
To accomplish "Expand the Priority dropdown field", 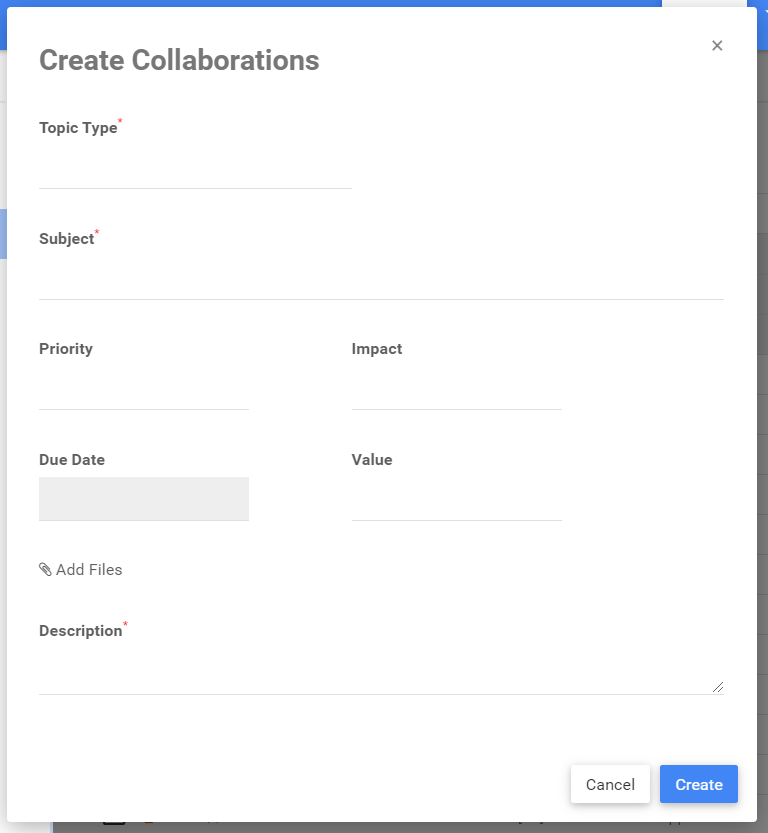I will (x=143, y=391).
